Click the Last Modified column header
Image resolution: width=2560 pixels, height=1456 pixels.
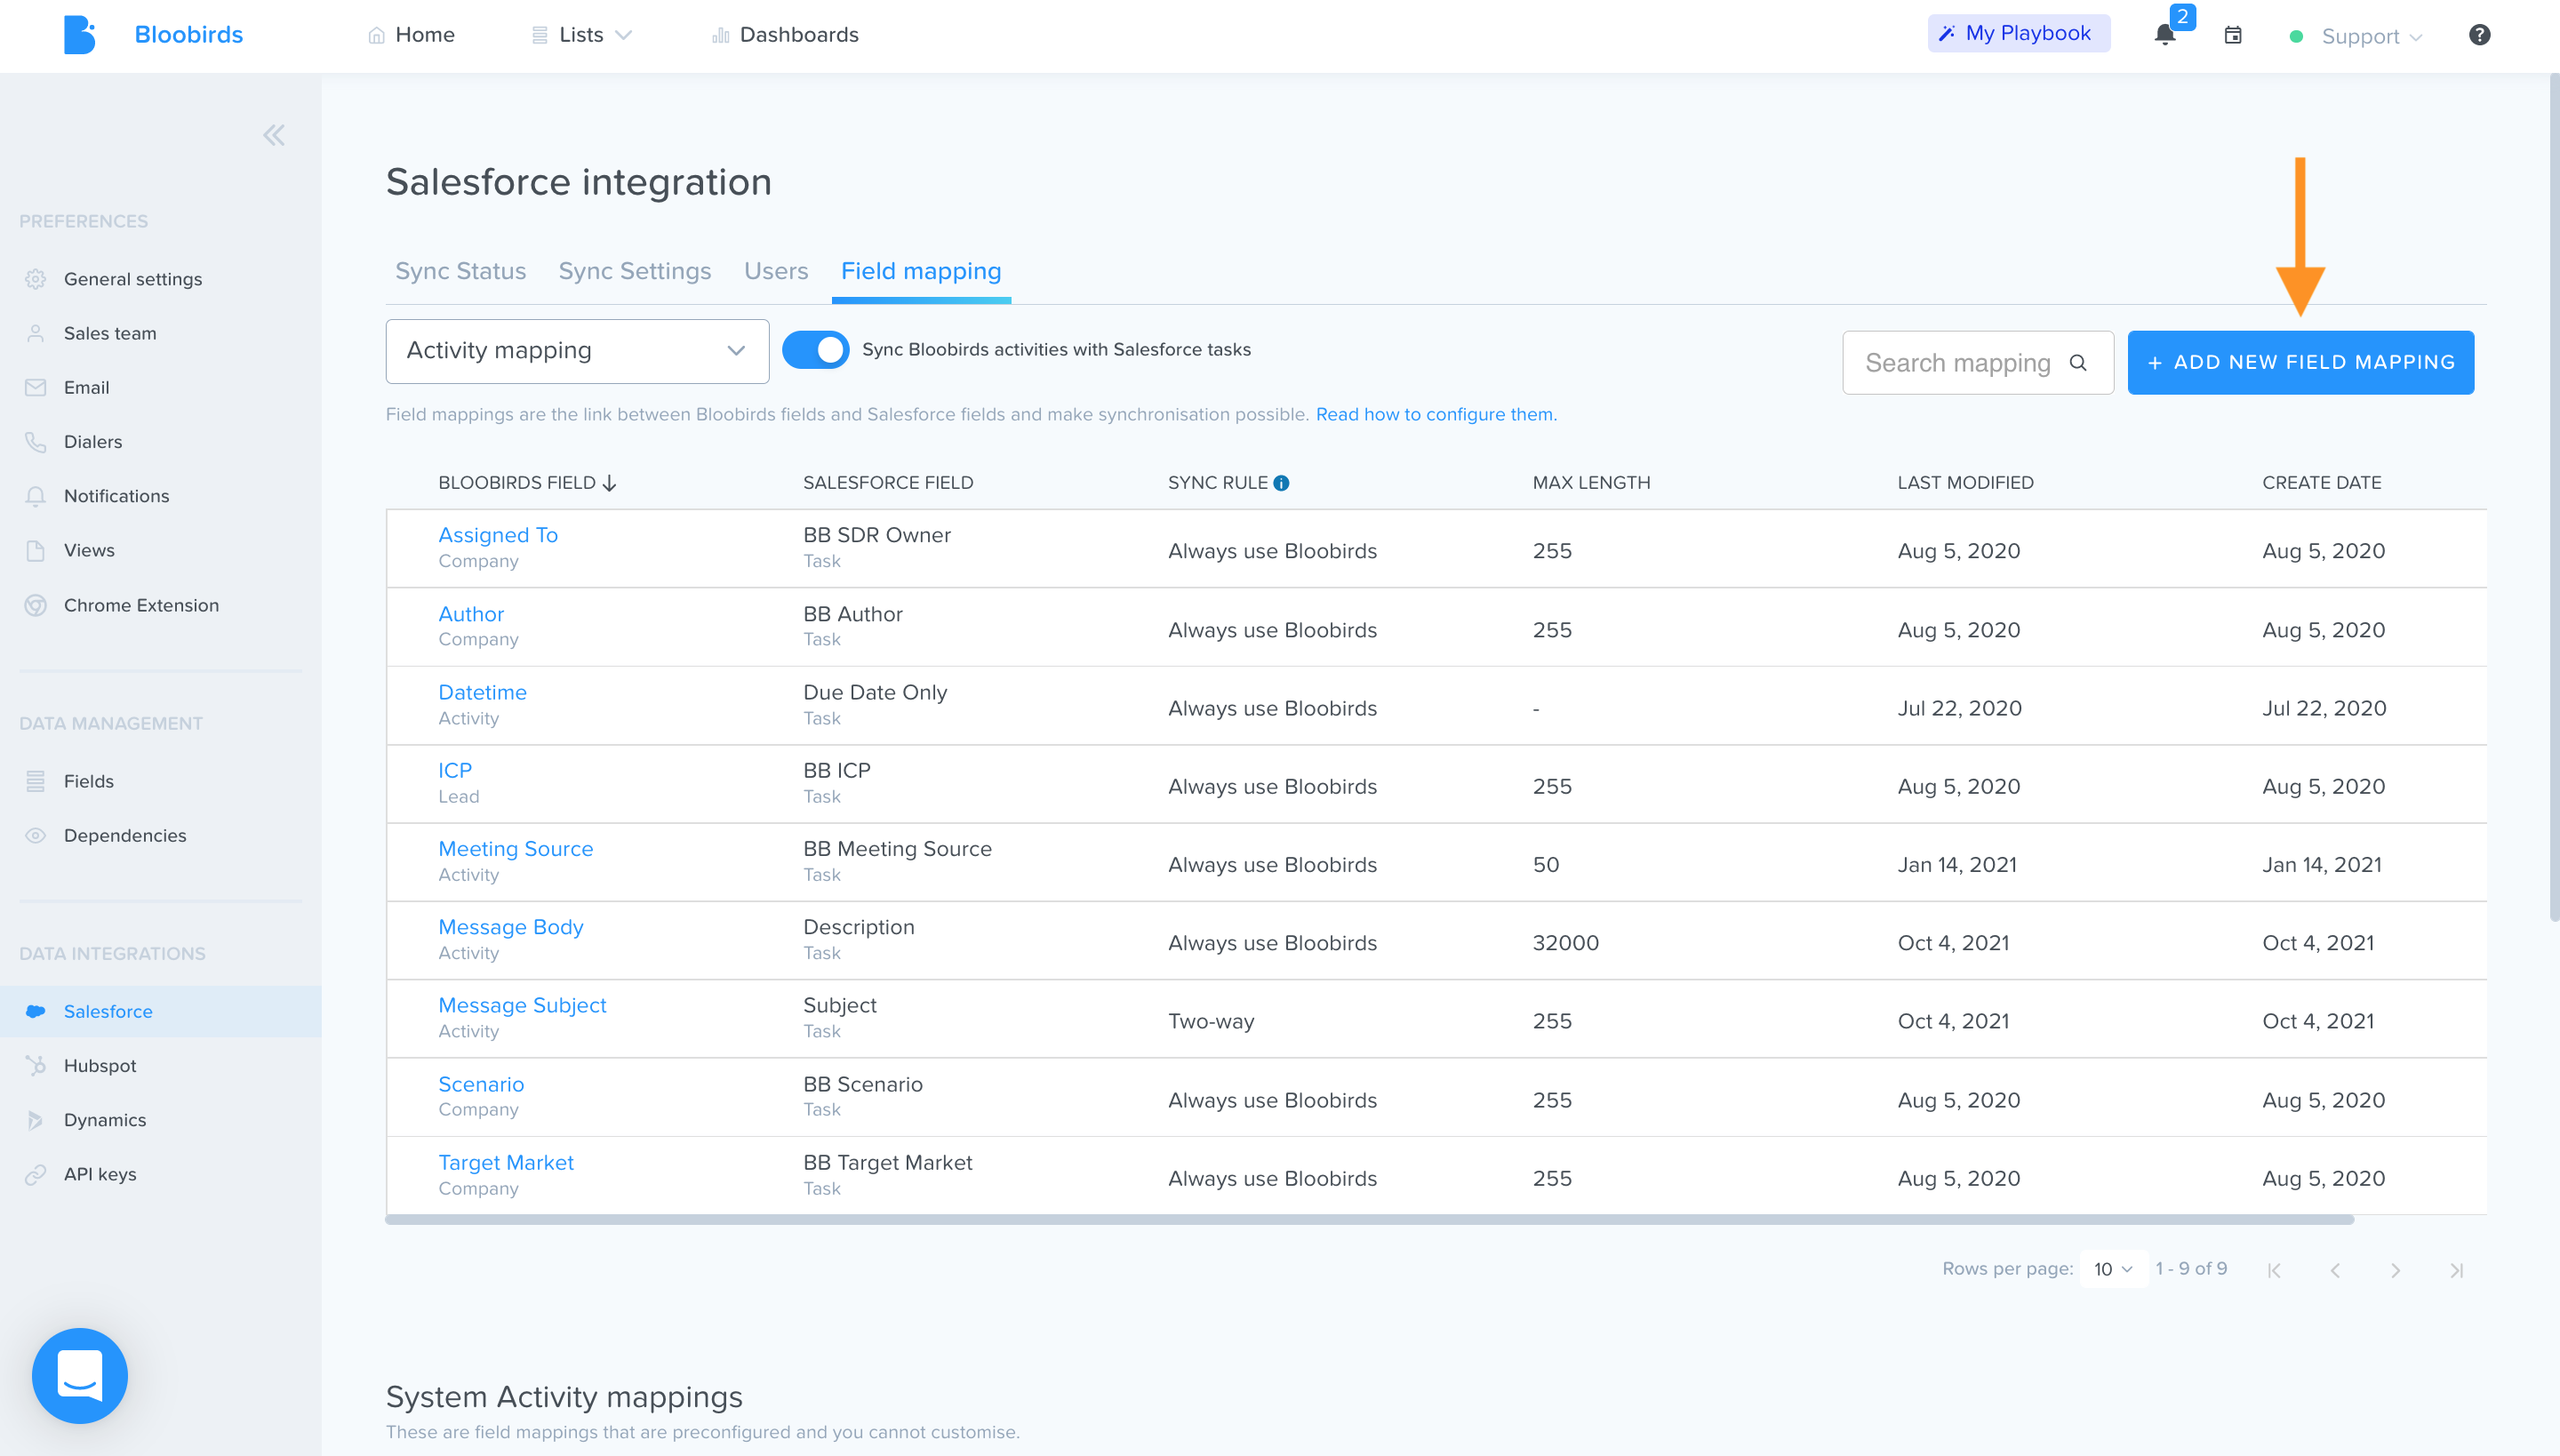click(1965, 483)
